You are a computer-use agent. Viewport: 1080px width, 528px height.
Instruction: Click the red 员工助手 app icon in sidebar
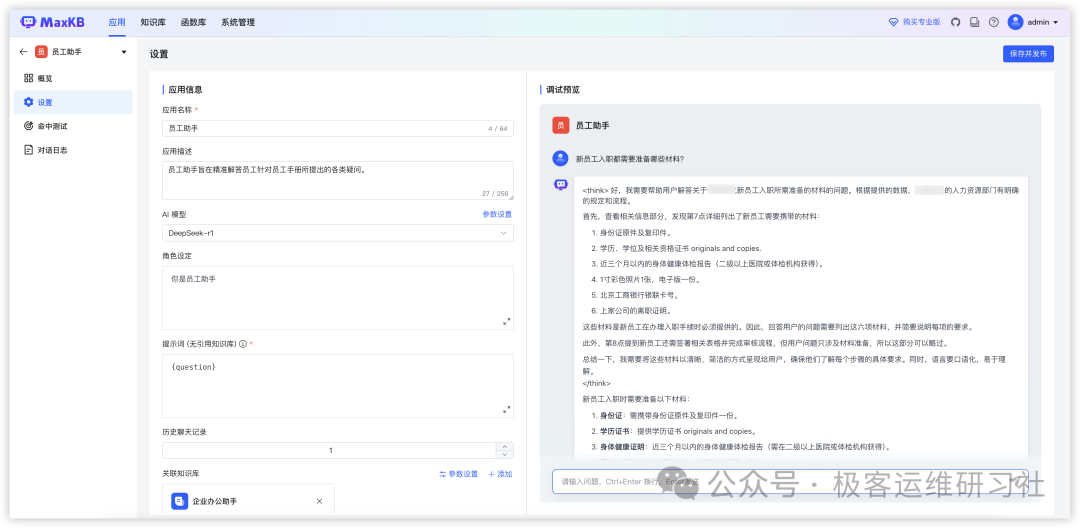click(x=41, y=52)
